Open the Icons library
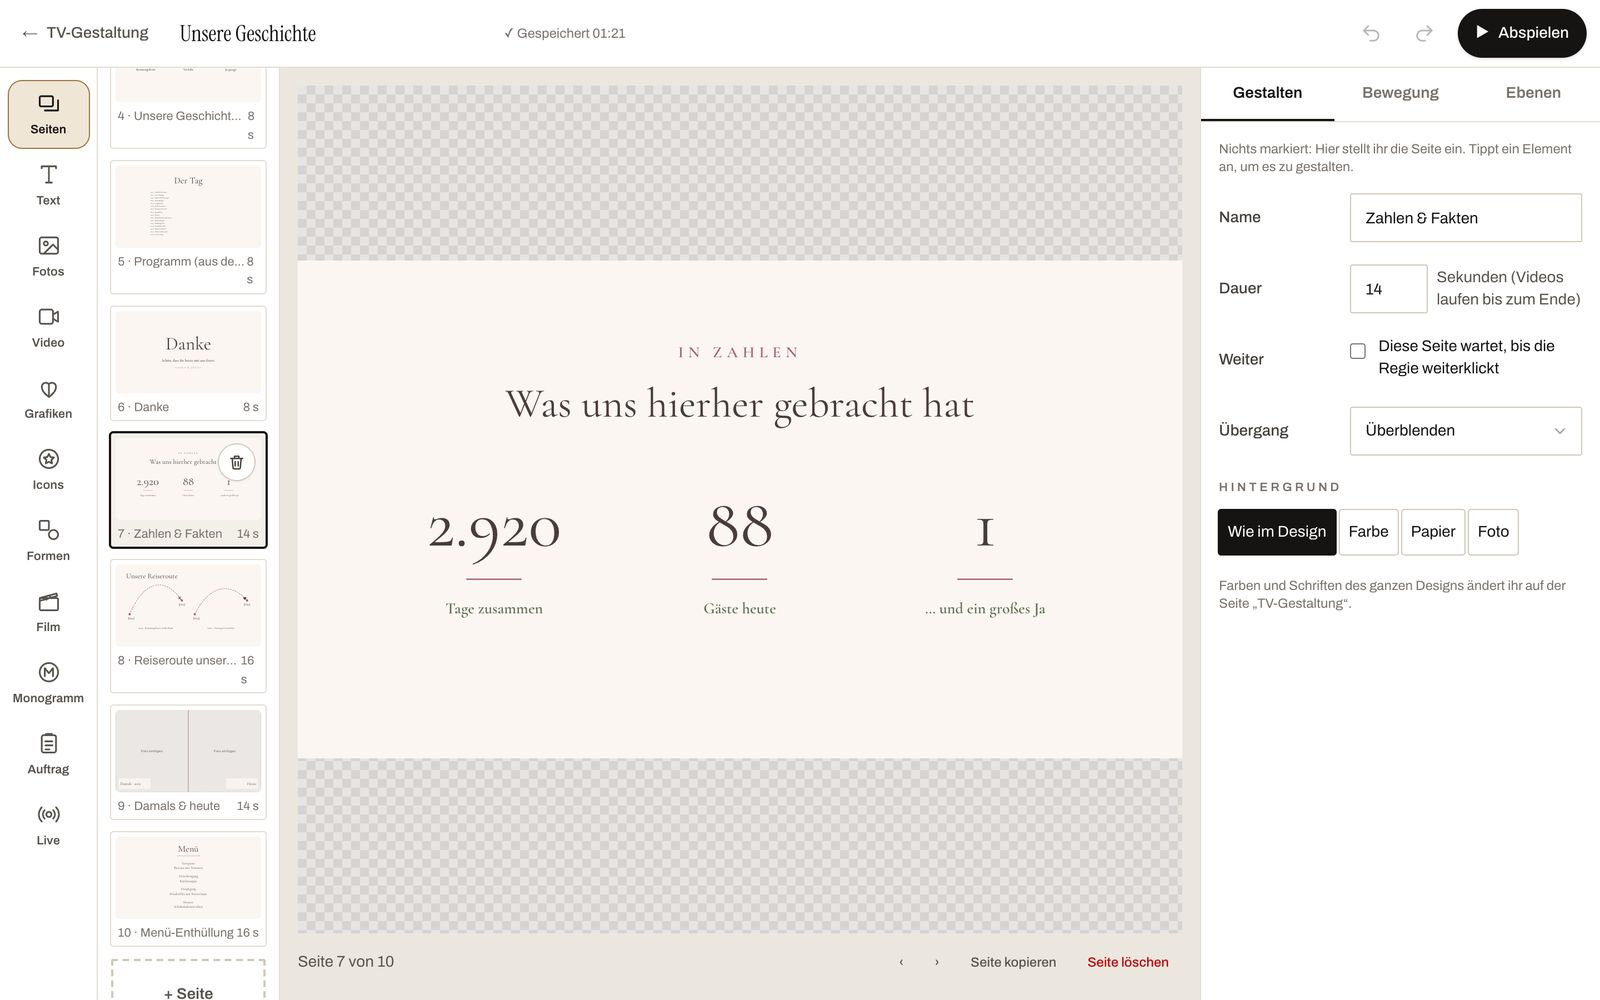1600x1000 pixels. [x=48, y=470]
